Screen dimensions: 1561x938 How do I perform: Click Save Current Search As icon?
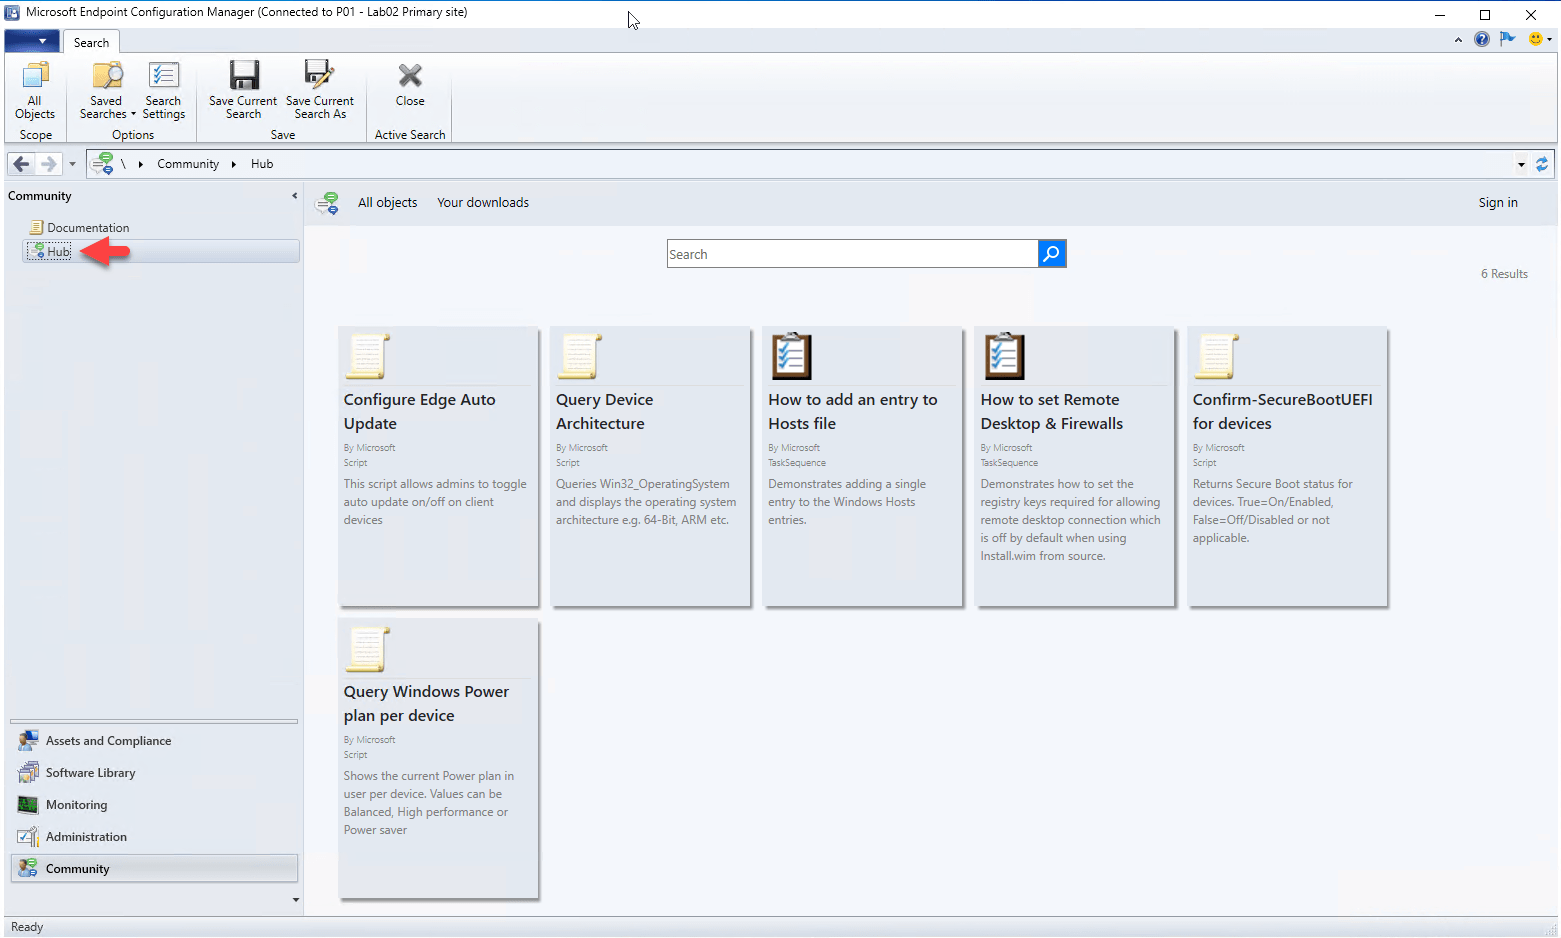(319, 76)
